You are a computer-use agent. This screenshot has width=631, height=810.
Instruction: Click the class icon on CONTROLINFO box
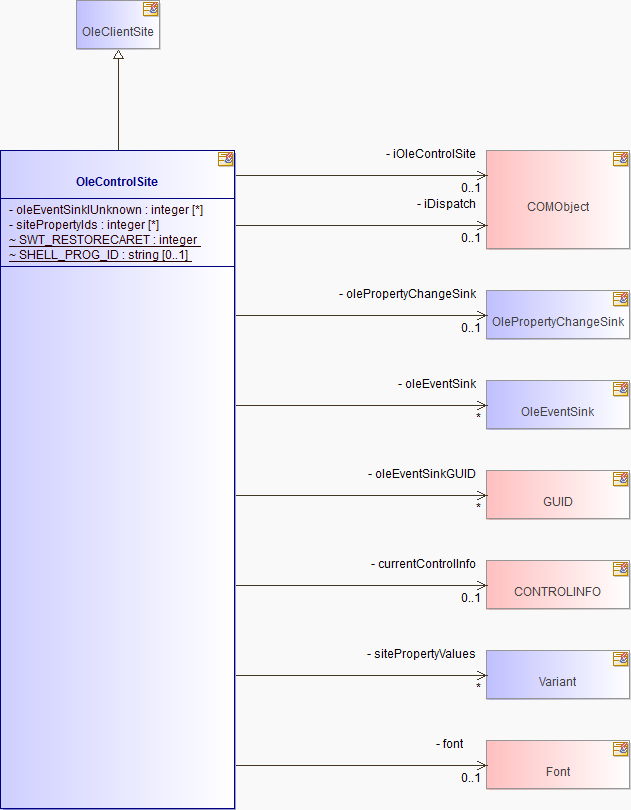620,569
